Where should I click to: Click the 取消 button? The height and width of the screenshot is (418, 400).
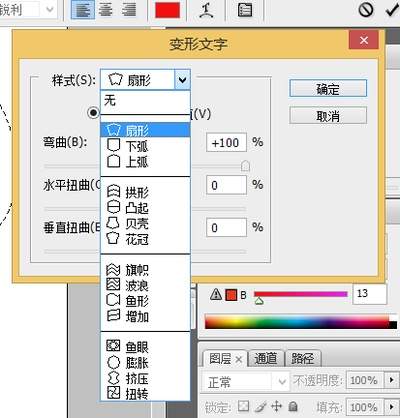(x=328, y=116)
